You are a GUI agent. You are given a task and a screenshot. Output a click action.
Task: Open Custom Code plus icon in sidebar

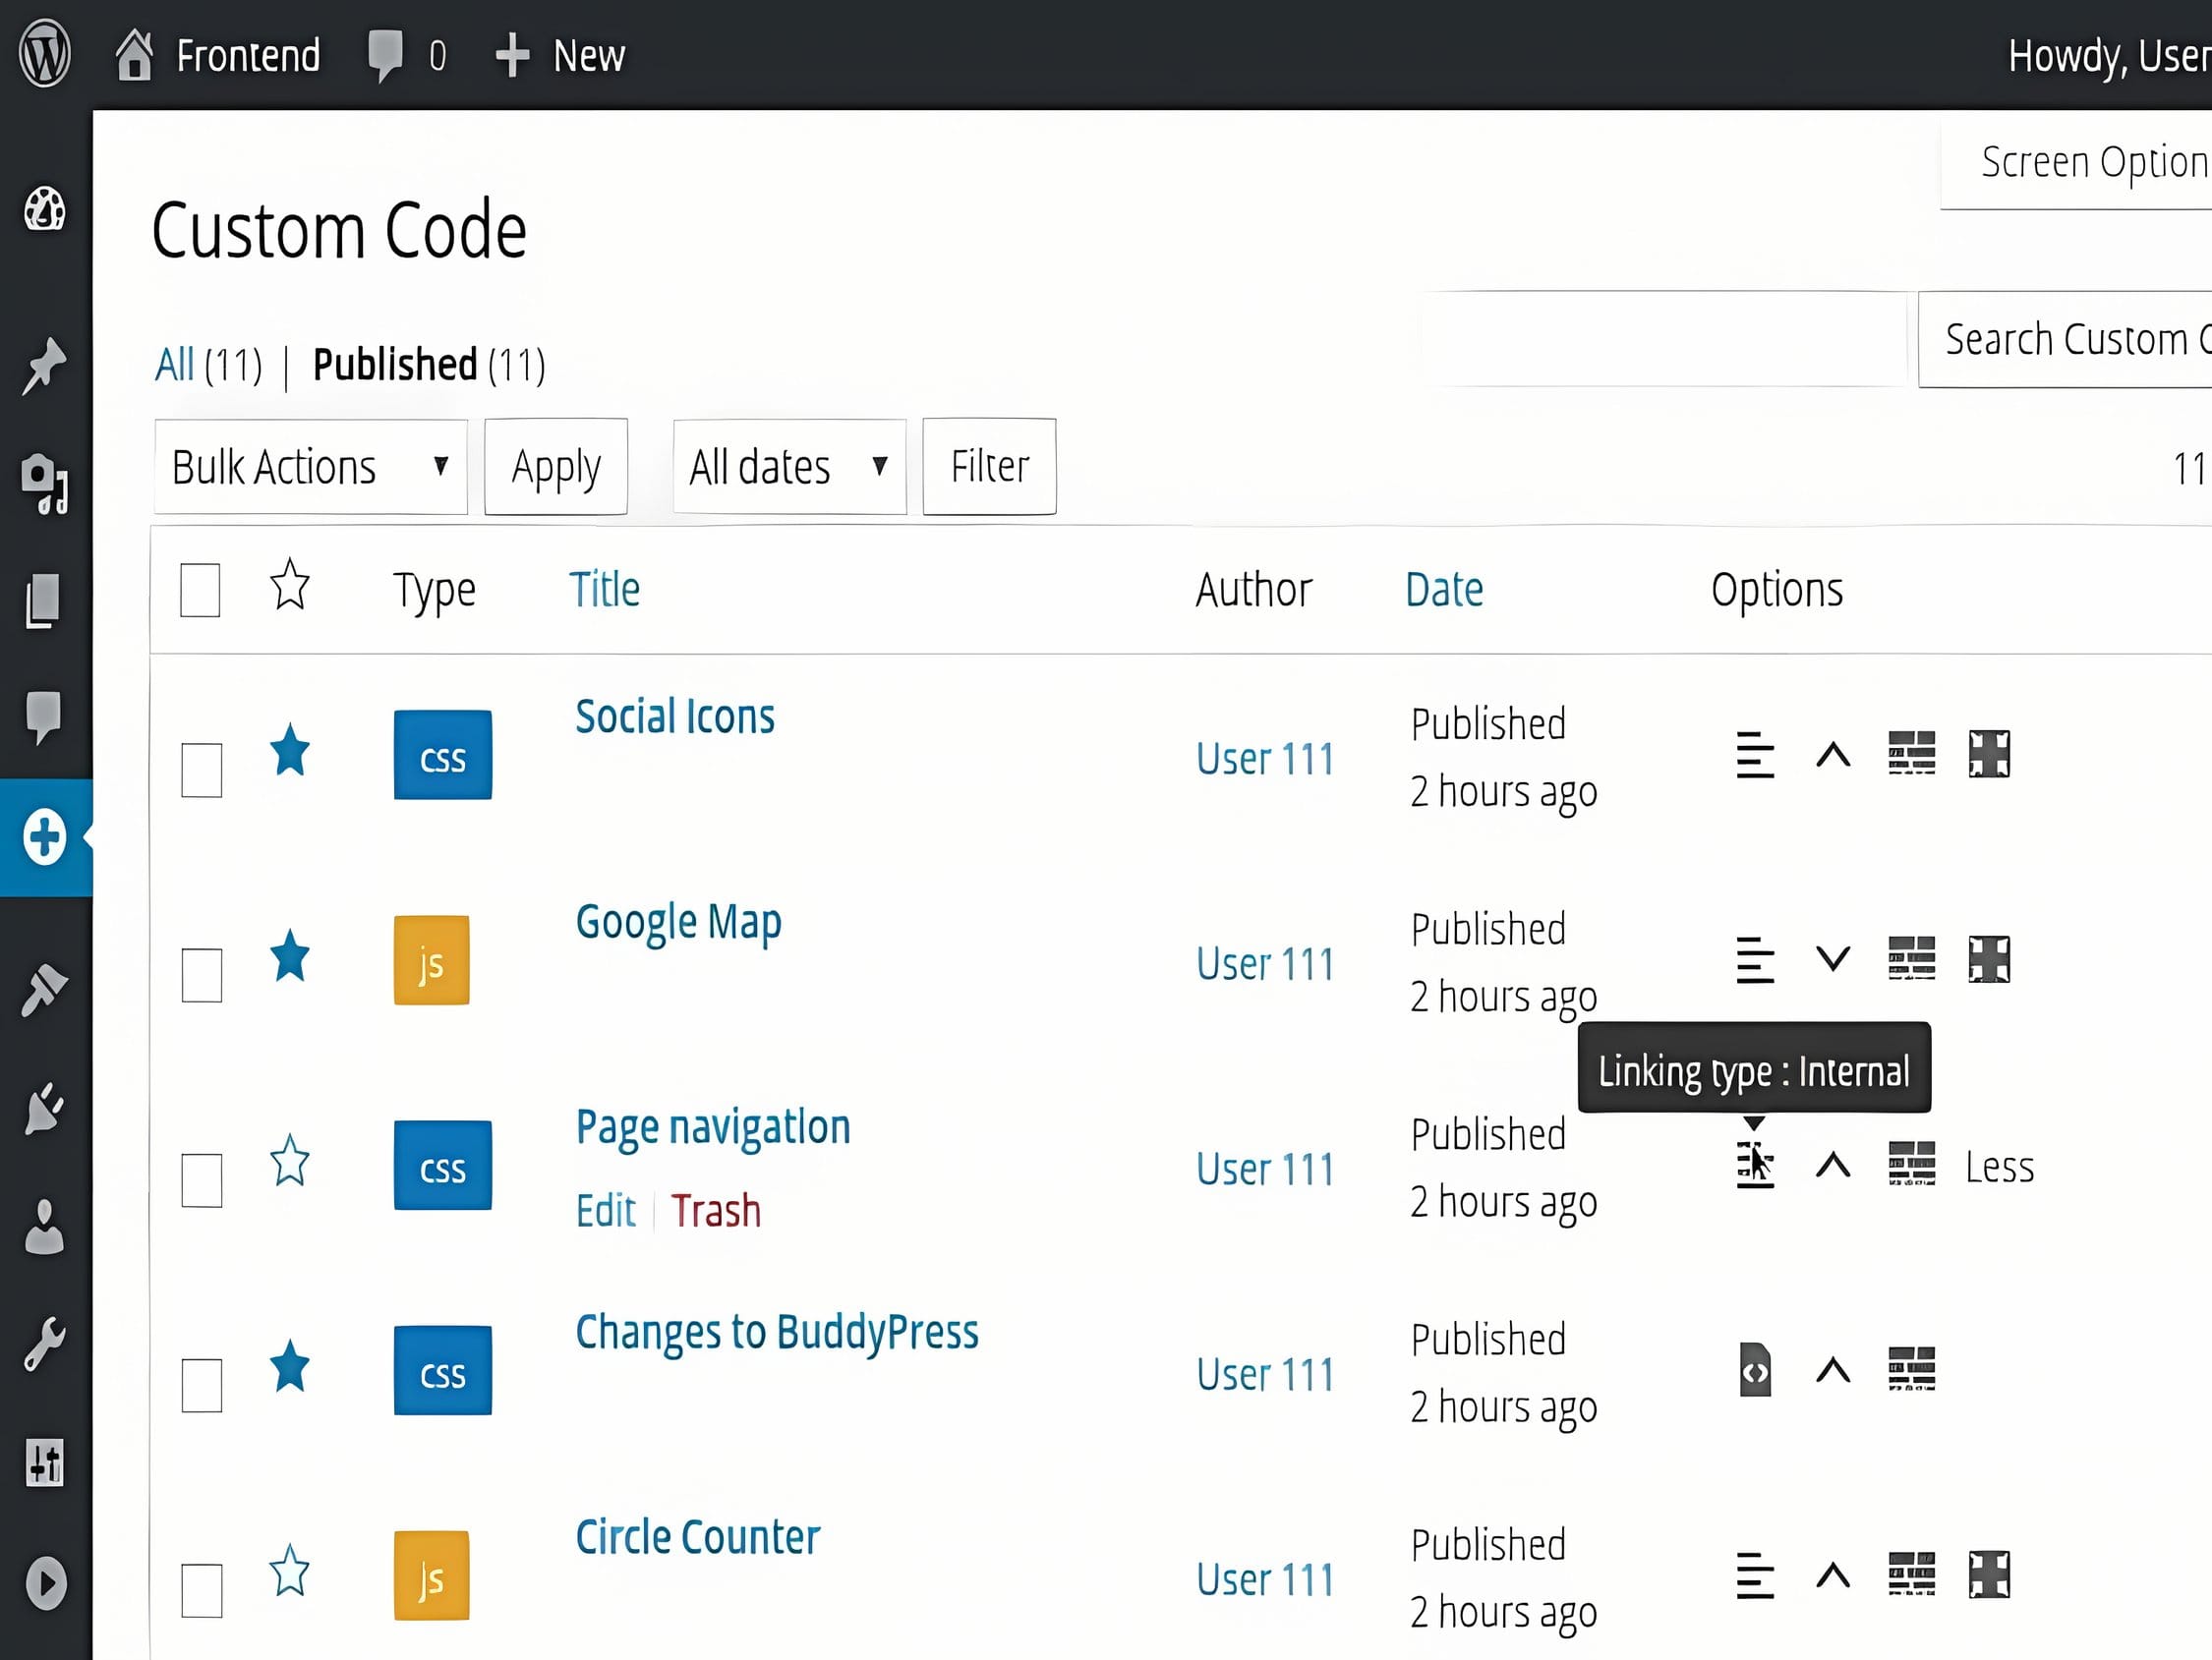[45, 837]
